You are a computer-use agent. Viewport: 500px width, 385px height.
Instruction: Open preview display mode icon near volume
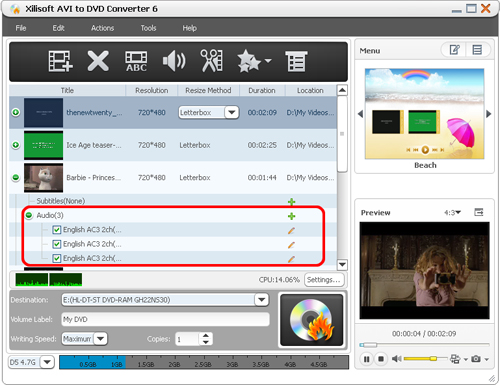tap(455, 359)
